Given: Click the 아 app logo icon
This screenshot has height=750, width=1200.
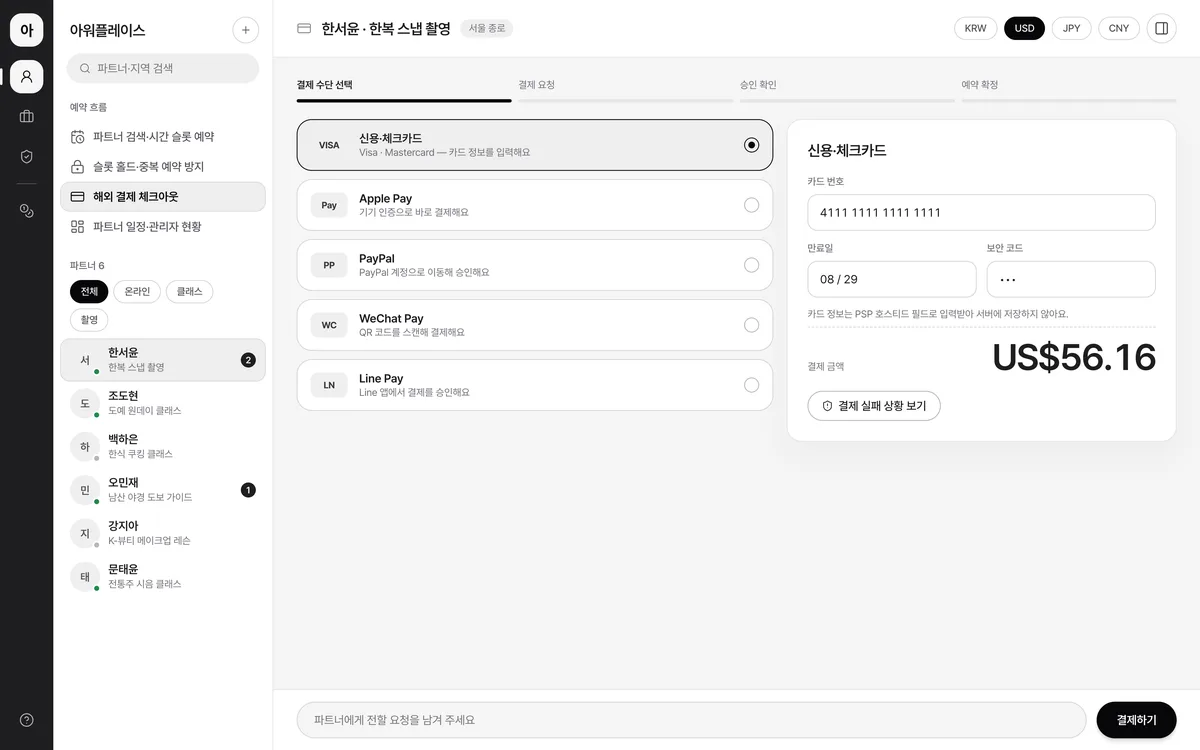Looking at the screenshot, I should 26,30.
